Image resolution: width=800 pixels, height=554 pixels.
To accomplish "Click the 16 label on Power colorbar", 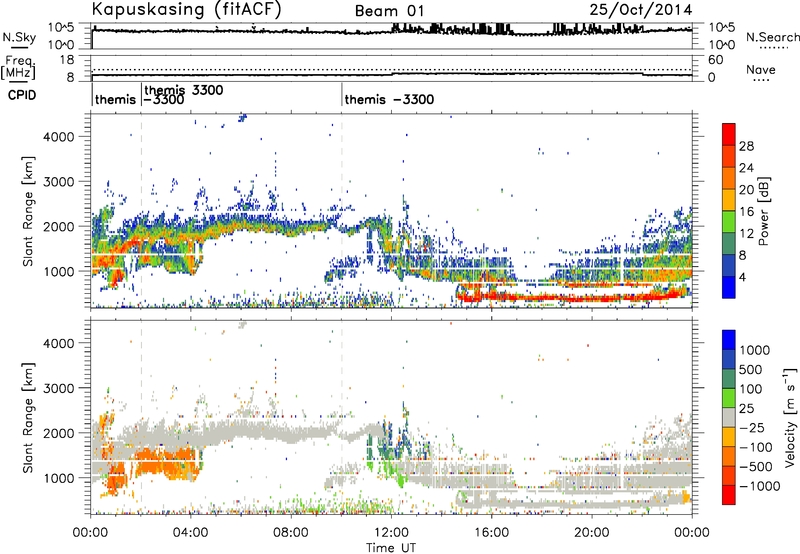I will pyautogui.click(x=746, y=212).
